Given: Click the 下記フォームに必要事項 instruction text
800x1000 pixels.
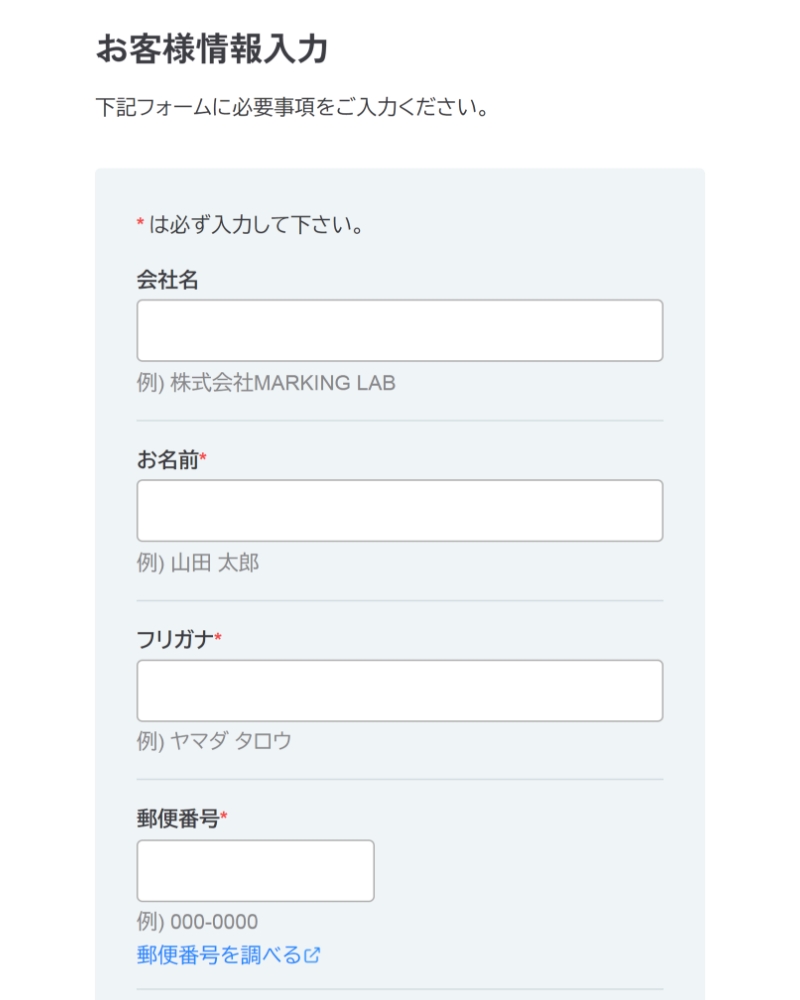Looking at the screenshot, I should point(292,106).
